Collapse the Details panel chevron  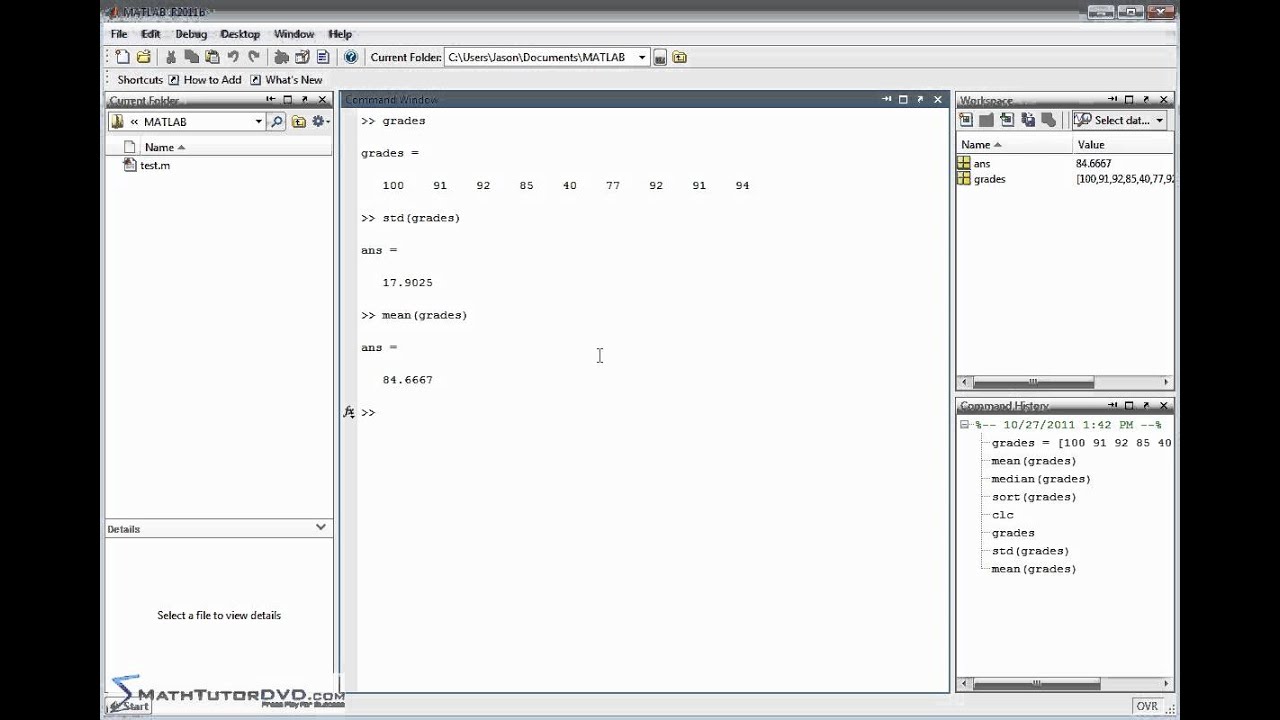coord(320,527)
